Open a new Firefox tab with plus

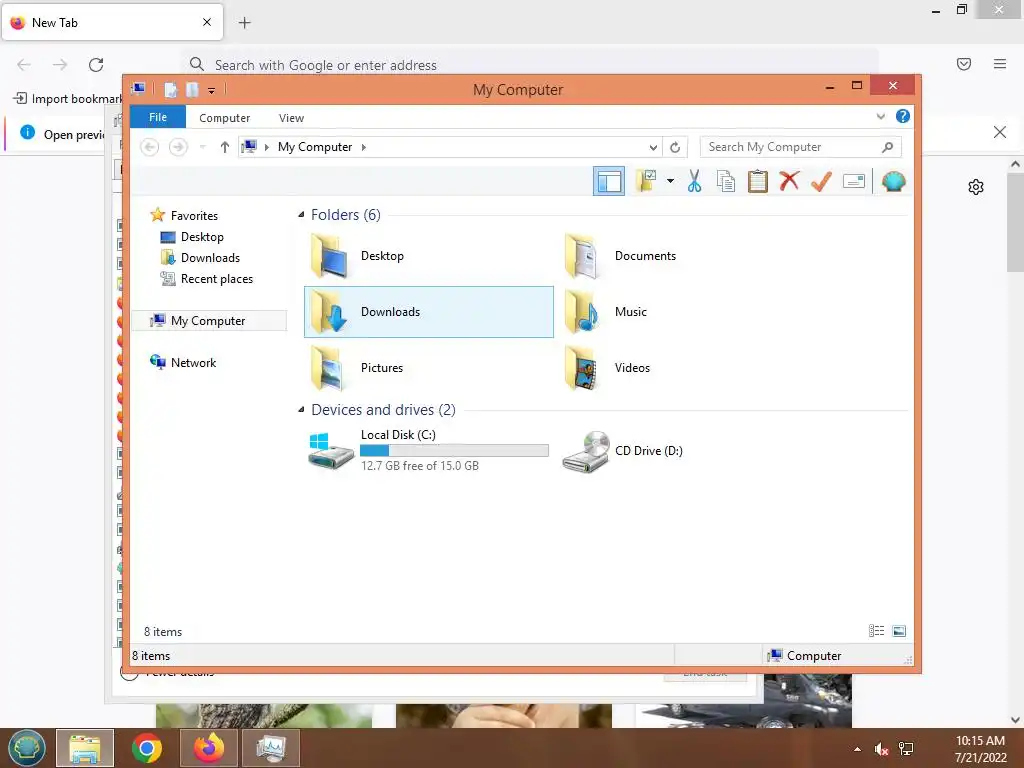pos(244,23)
